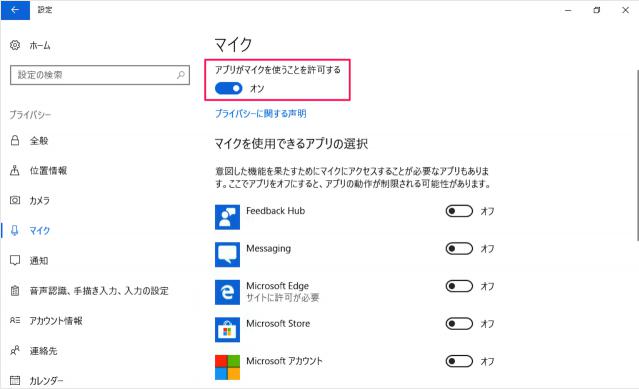Open the 連絡先 section
Image resolution: width=639 pixels, height=389 pixels.
point(43,351)
